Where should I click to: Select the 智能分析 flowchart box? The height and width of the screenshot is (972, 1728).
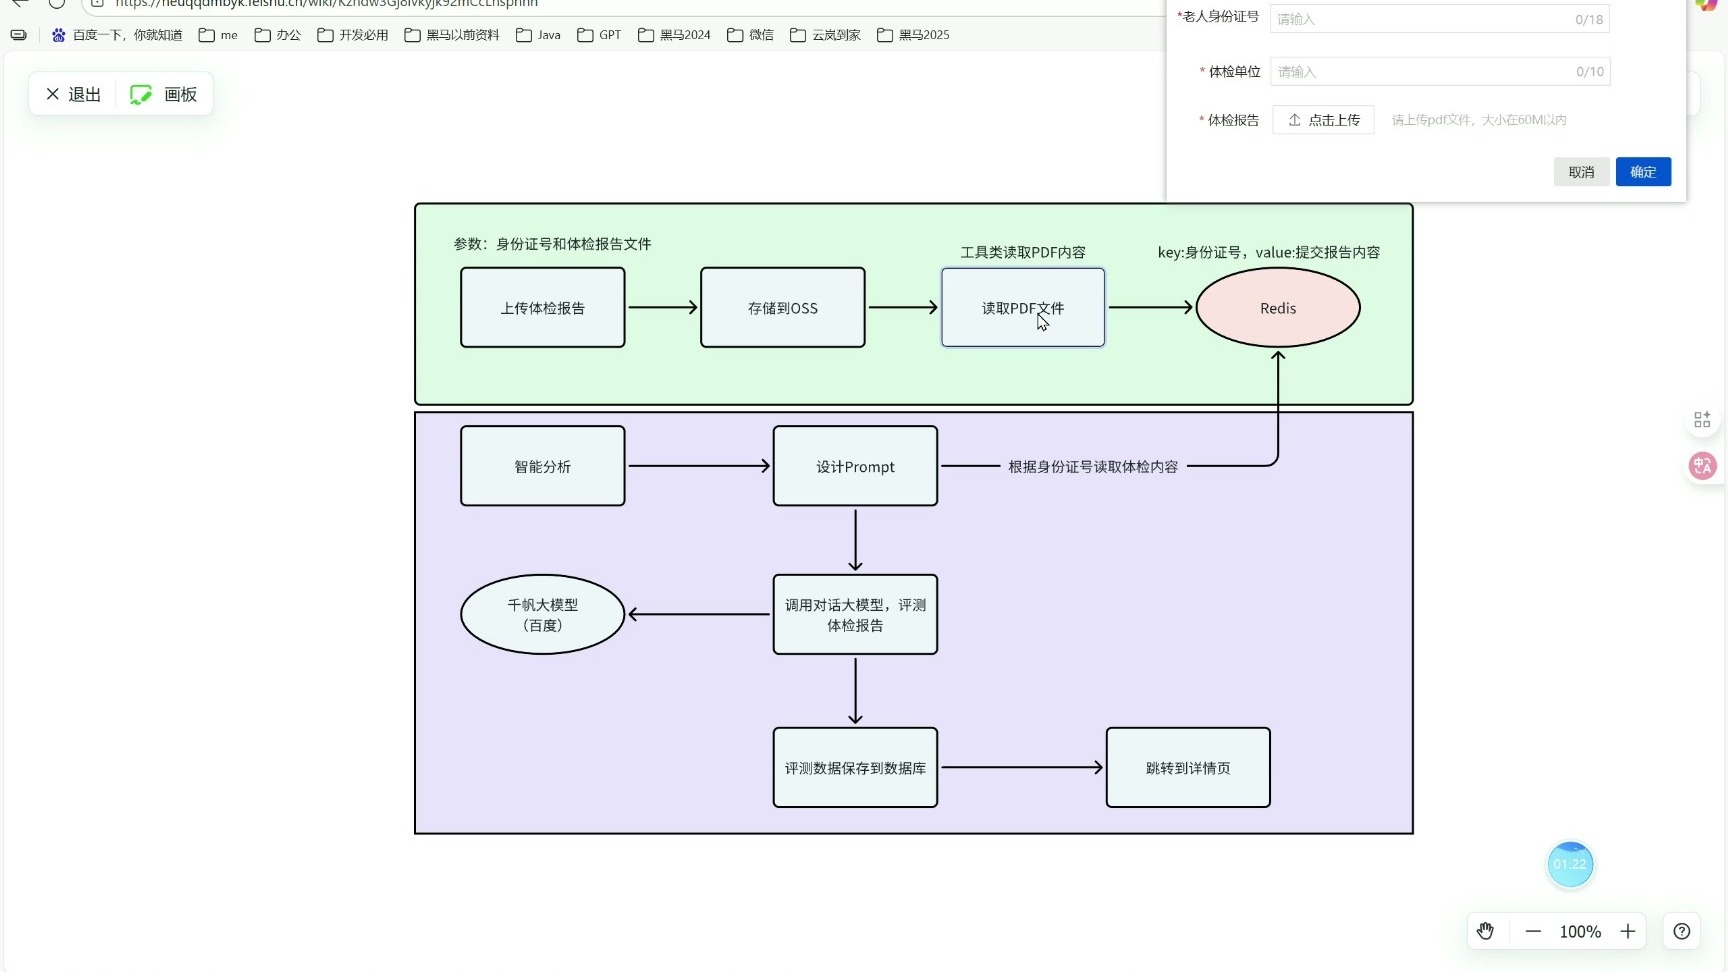pos(543,466)
